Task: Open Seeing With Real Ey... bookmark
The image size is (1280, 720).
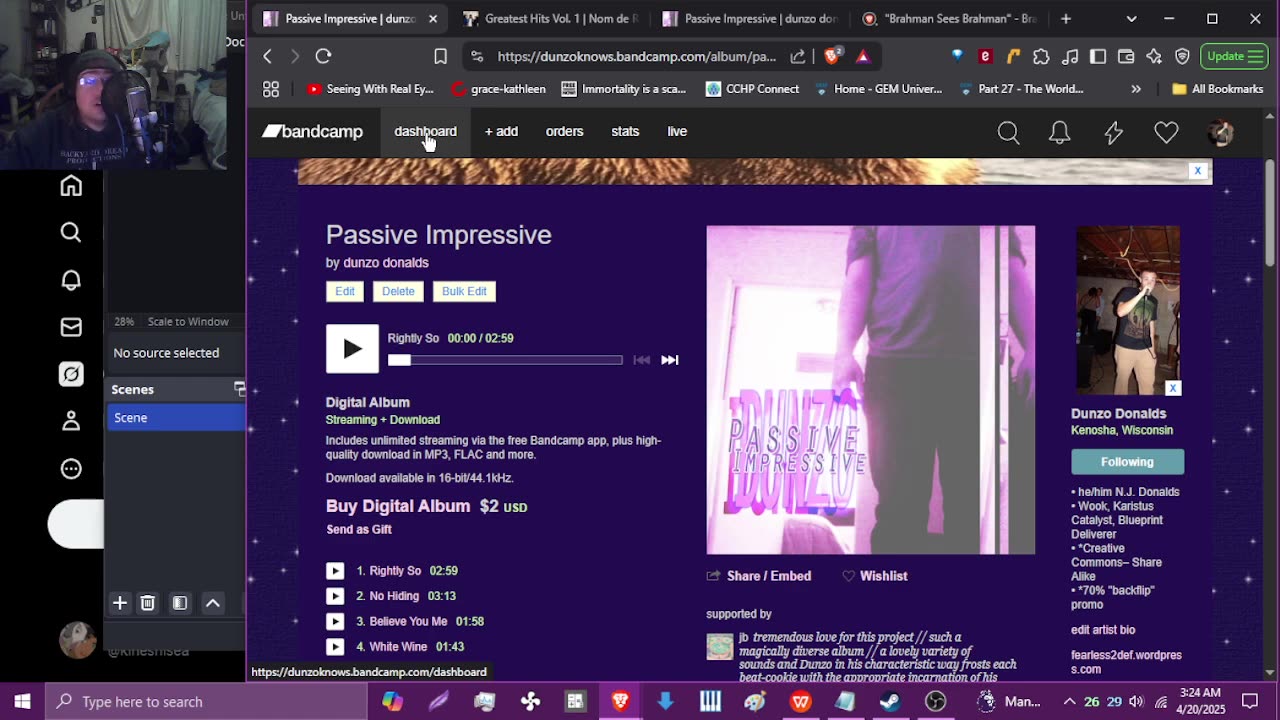Action: point(370,89)
